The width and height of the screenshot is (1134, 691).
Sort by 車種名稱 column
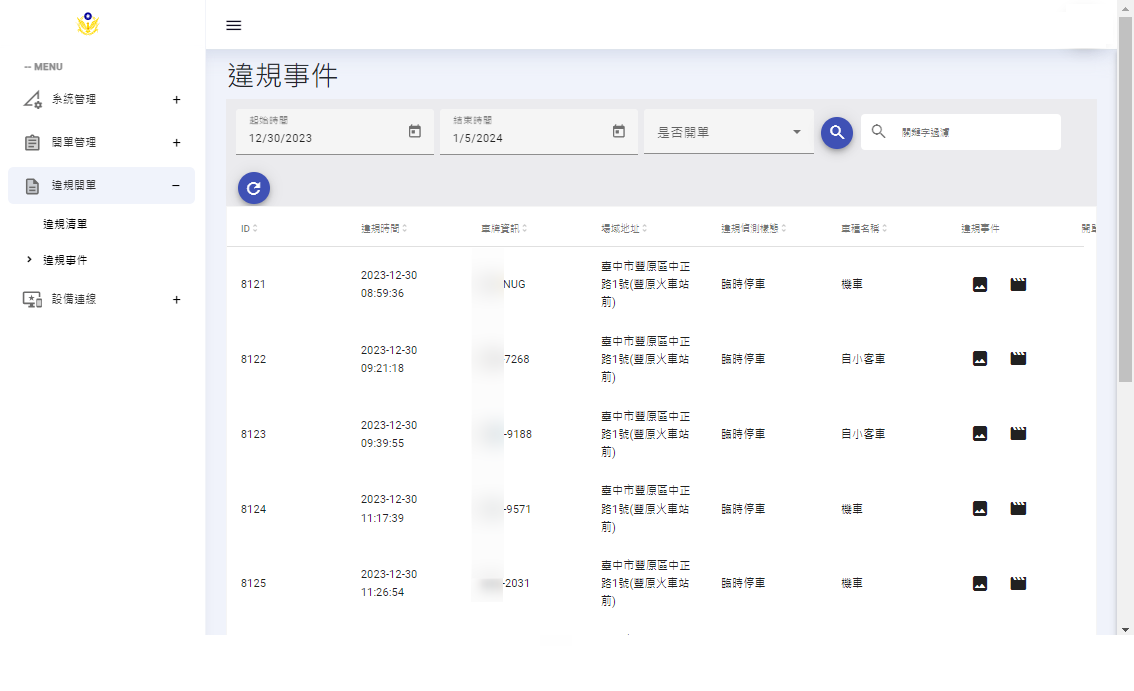(x=864, y=229)
